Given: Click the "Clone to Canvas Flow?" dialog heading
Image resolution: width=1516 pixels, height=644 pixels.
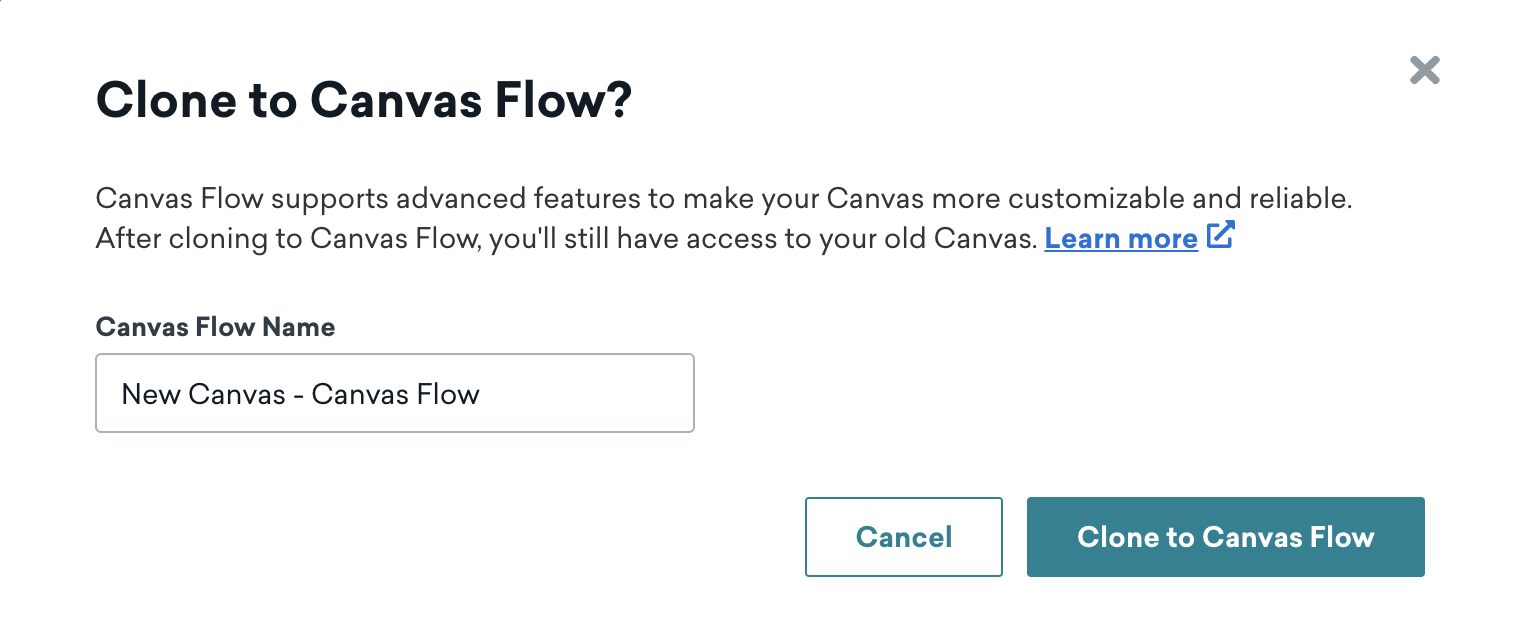Looking at the screenshot, I should point(364,102).
